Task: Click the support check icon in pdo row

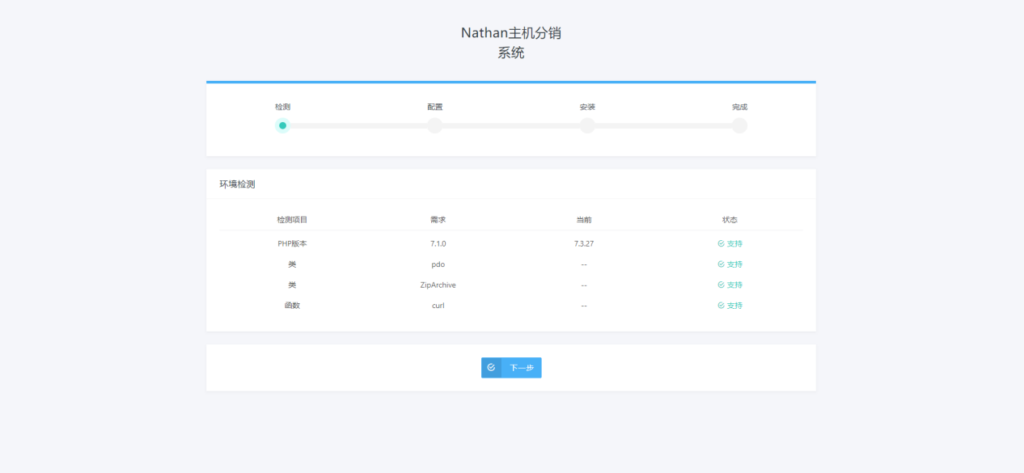Action: pyautogui.click(x=721, y=265)
